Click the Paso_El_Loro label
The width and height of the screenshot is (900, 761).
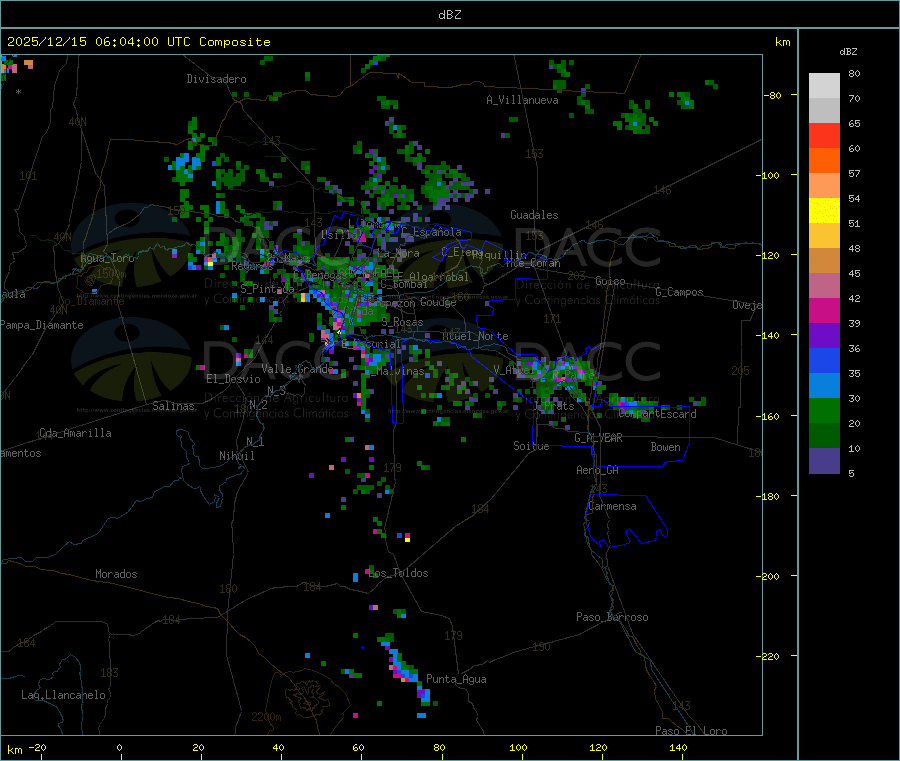[x=691, y=731]
